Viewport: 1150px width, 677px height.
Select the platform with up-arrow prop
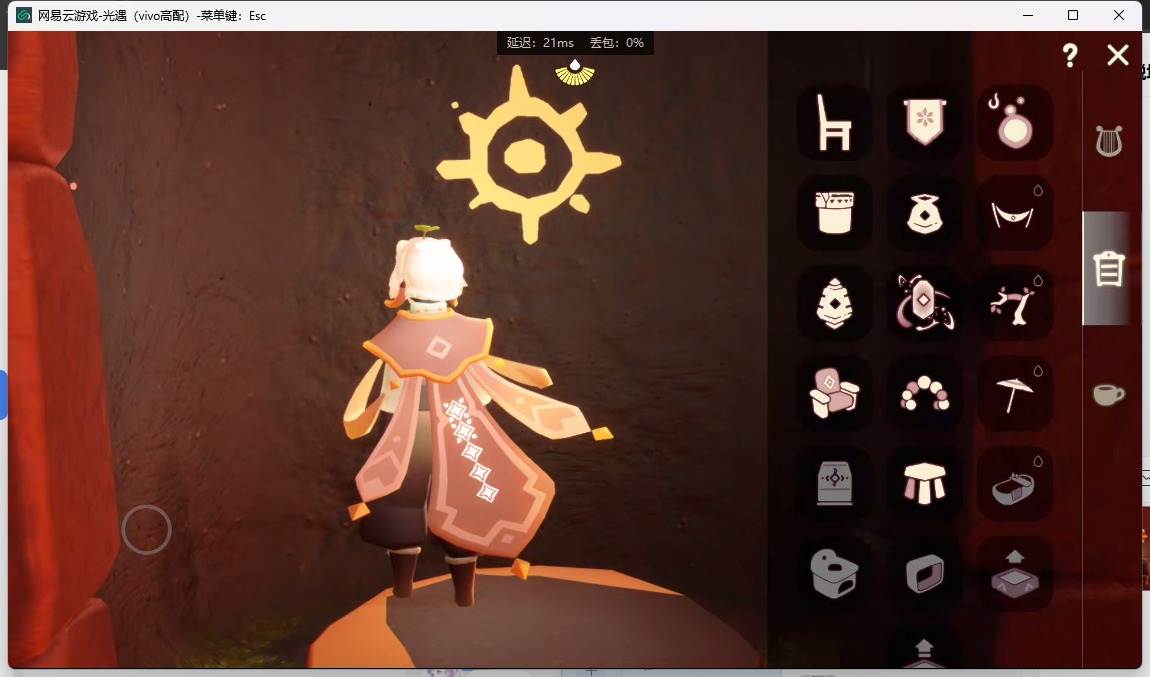[x=1014, y=574]
